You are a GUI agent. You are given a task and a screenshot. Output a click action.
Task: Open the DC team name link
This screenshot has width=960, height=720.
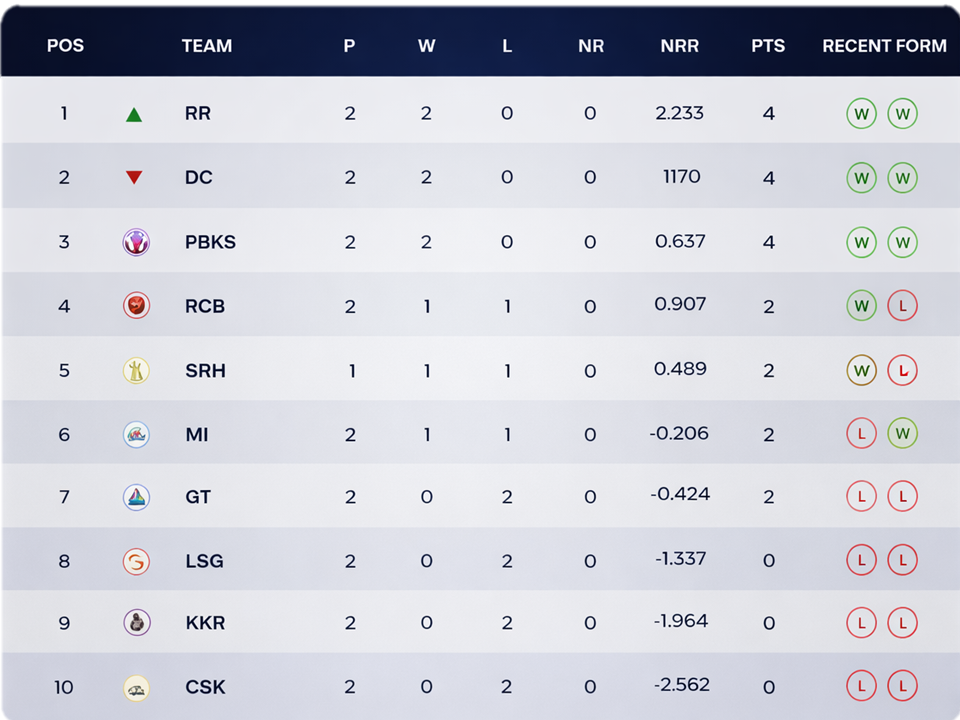[x=199, y=178]
